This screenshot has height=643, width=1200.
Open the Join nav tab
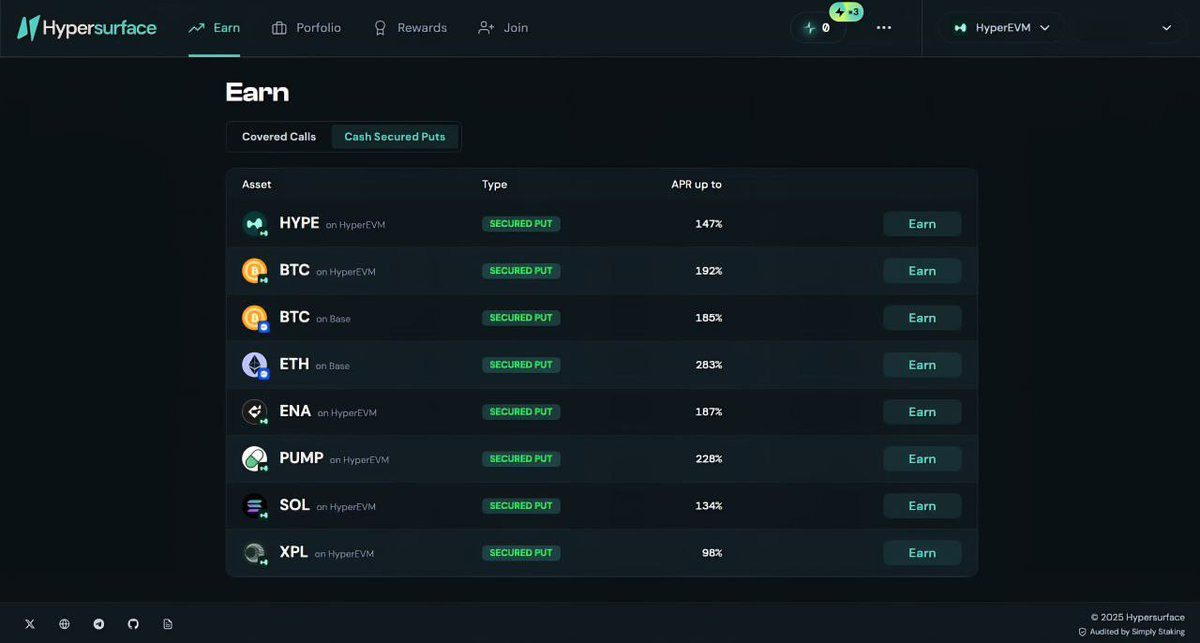(x=502, y=28)
